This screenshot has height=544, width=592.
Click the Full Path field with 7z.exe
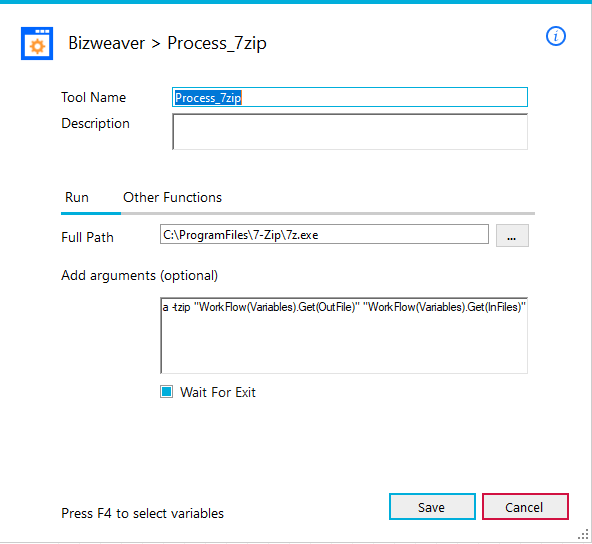(x=324, y=234)
